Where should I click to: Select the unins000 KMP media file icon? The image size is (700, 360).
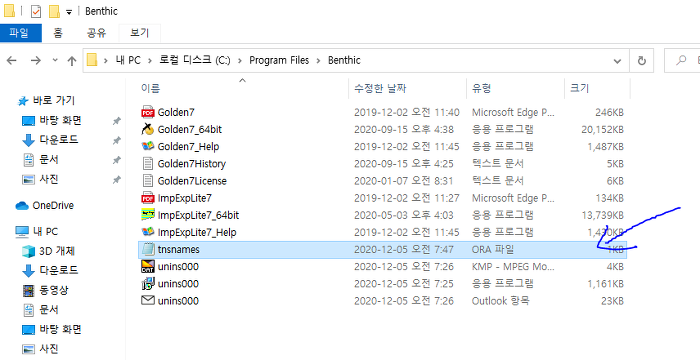tap(148, 266)
